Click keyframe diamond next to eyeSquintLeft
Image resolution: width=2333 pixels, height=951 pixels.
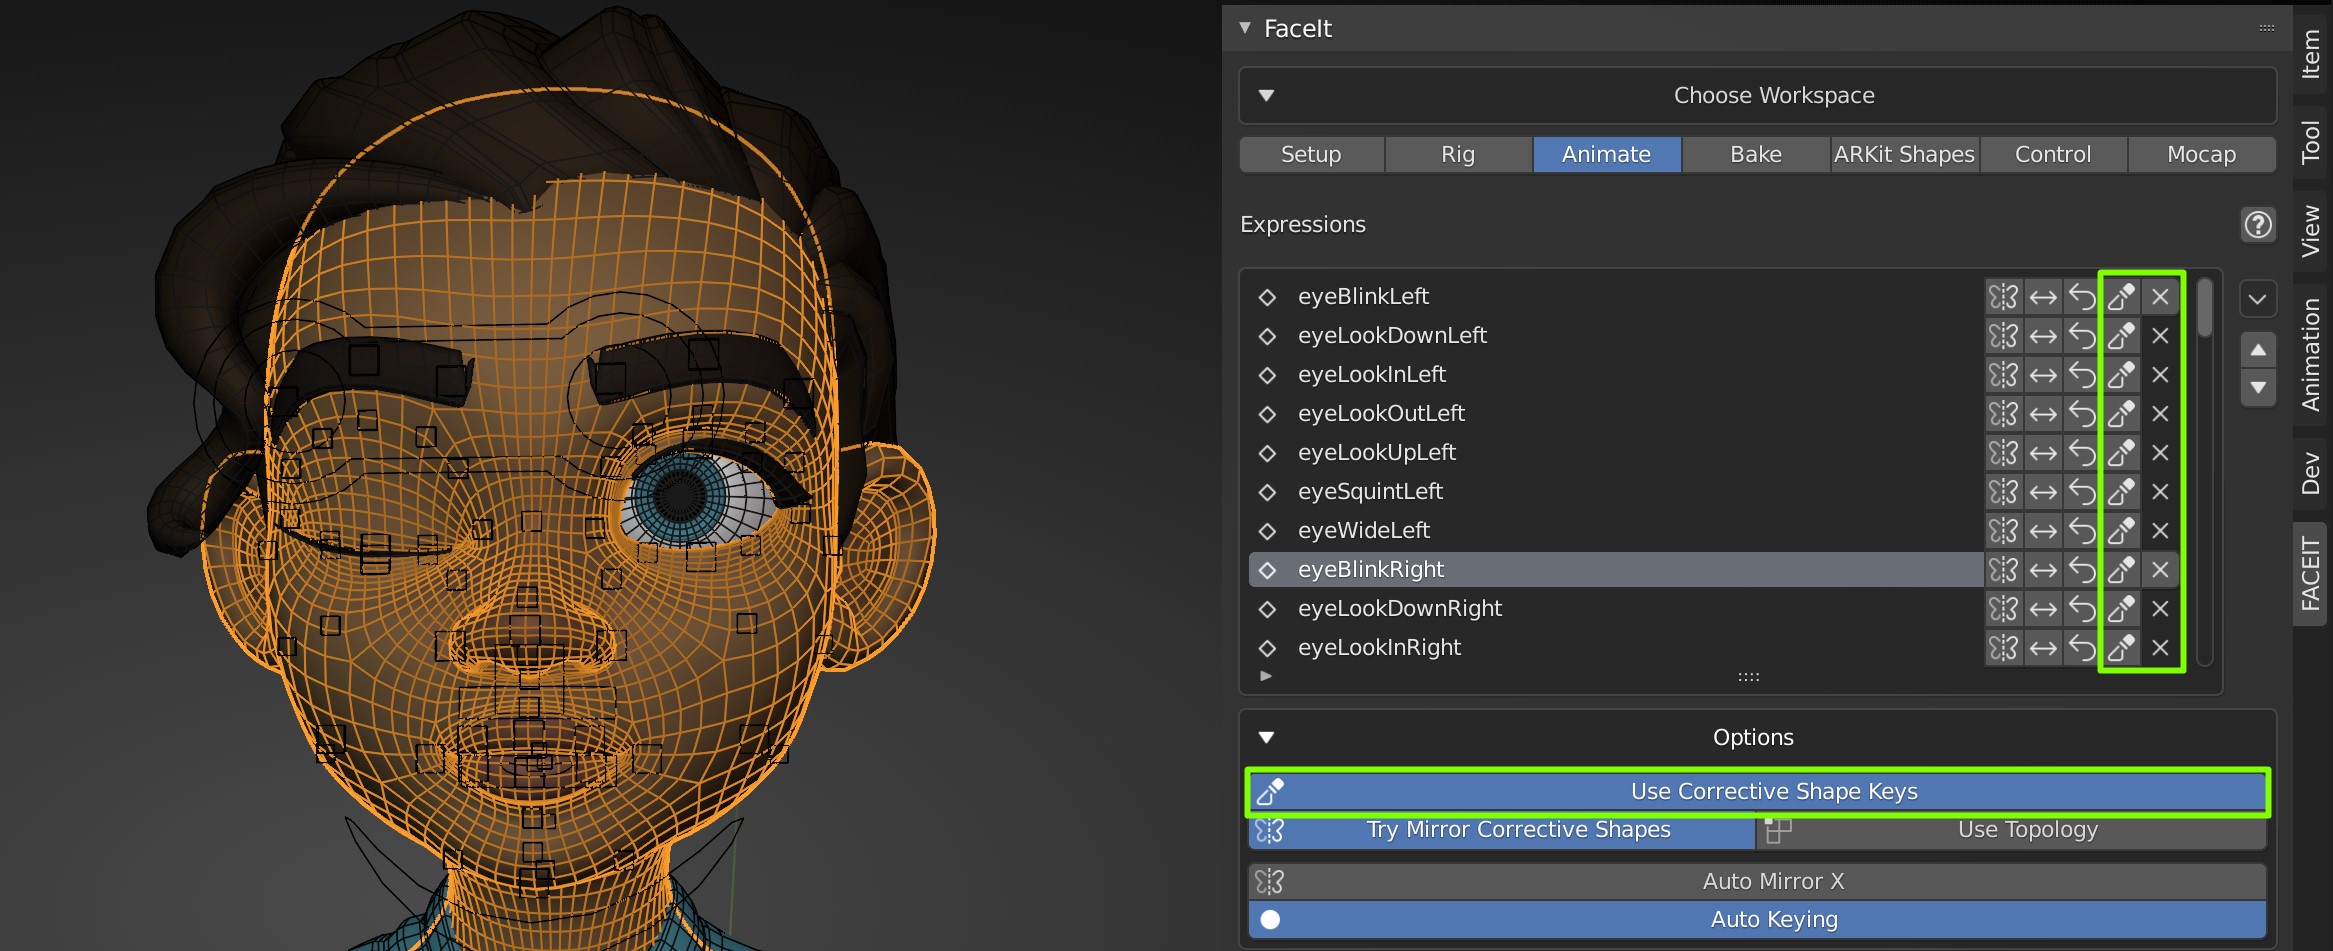click(1267, 492)
